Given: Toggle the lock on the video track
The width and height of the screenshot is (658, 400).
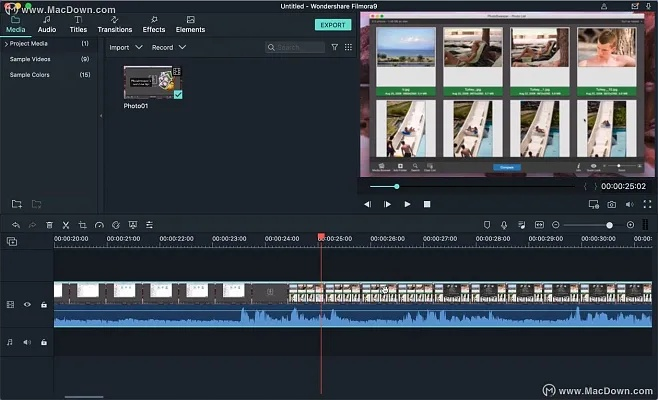Looking at the screenshot, I should [44, 305].
